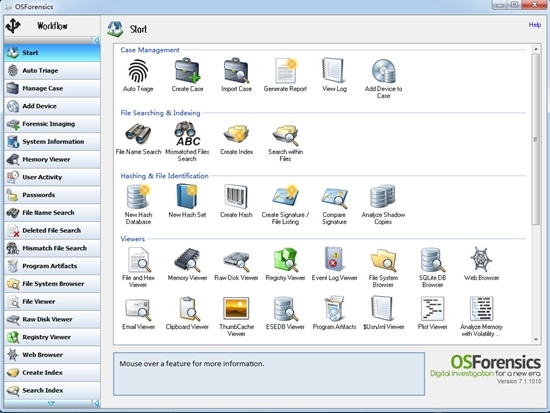Screen dimensions: 550x413
Task: Open the View Log notebook icon
Action: pyautogui.click(x=333, y=71)
